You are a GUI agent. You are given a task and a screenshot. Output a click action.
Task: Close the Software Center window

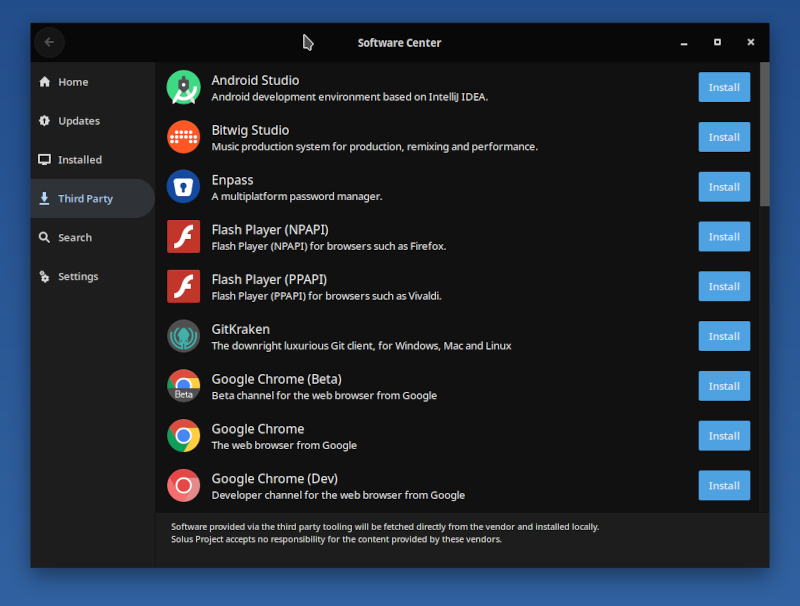(x=751, y=42)
